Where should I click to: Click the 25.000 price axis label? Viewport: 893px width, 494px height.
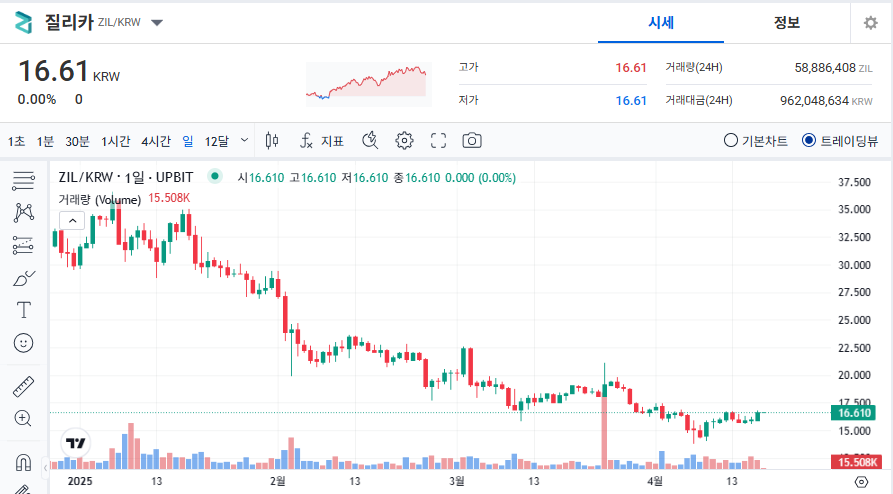[854, 320]
